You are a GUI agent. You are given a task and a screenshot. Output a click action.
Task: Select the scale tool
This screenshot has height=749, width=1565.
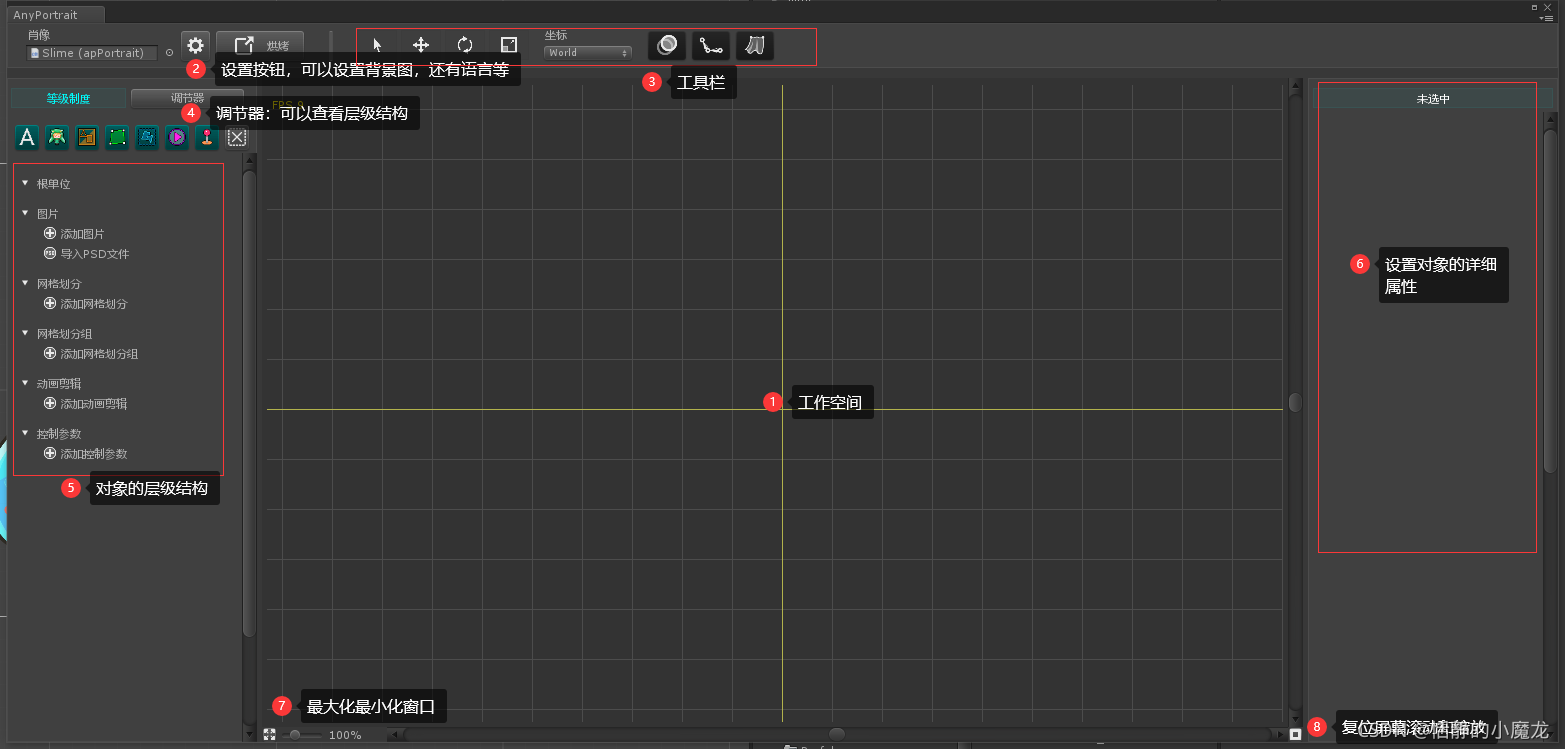click(x=509, y=45)
